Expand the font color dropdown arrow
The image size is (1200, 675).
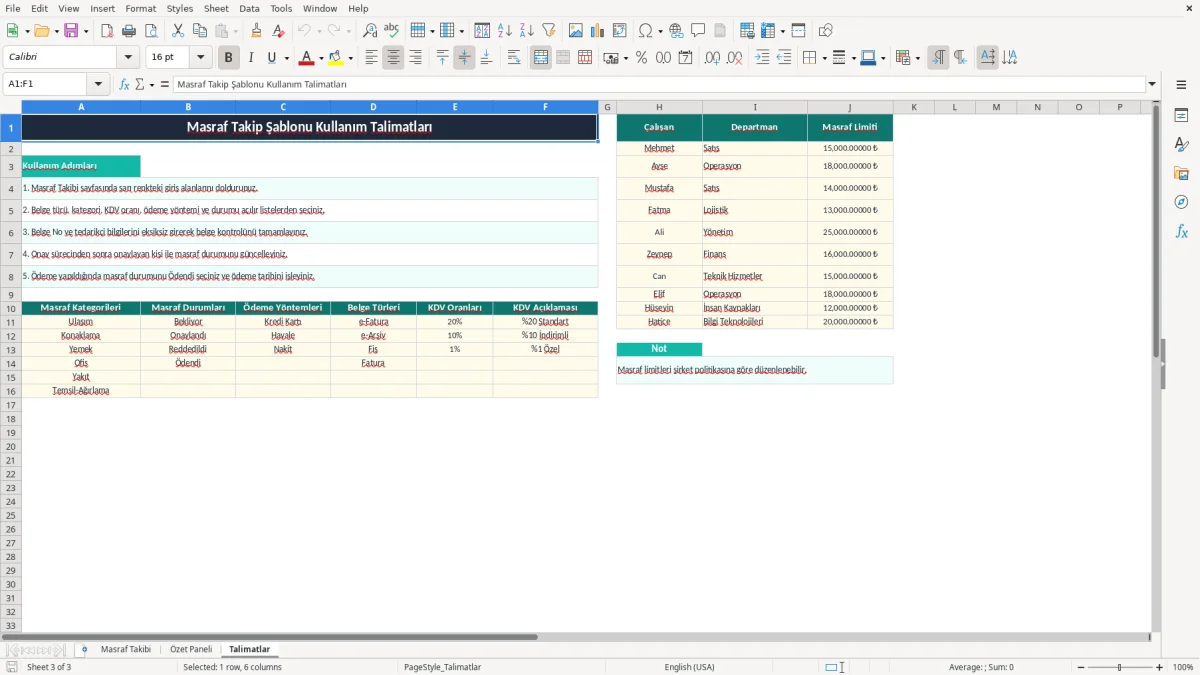321,59
